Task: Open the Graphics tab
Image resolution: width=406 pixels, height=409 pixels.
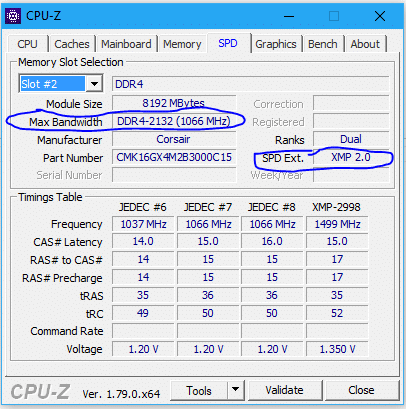Action: (276, 44)
